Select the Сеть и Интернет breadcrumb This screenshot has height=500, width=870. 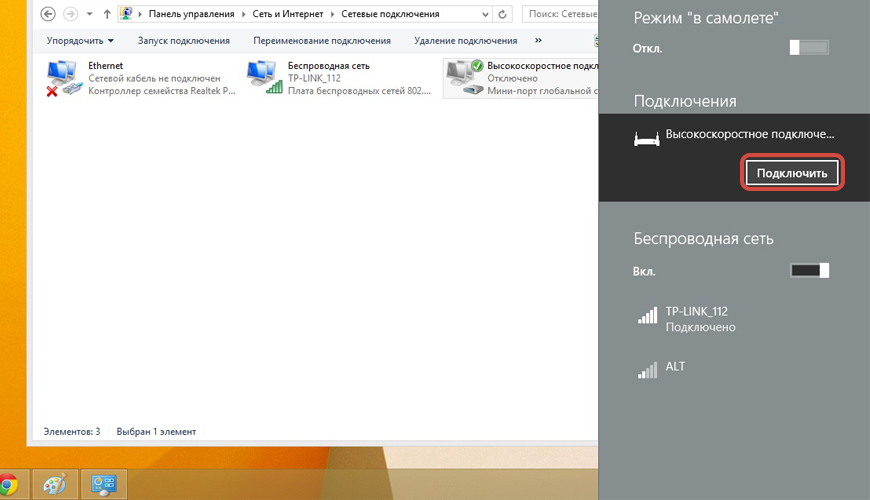click(x=287, y=14)
